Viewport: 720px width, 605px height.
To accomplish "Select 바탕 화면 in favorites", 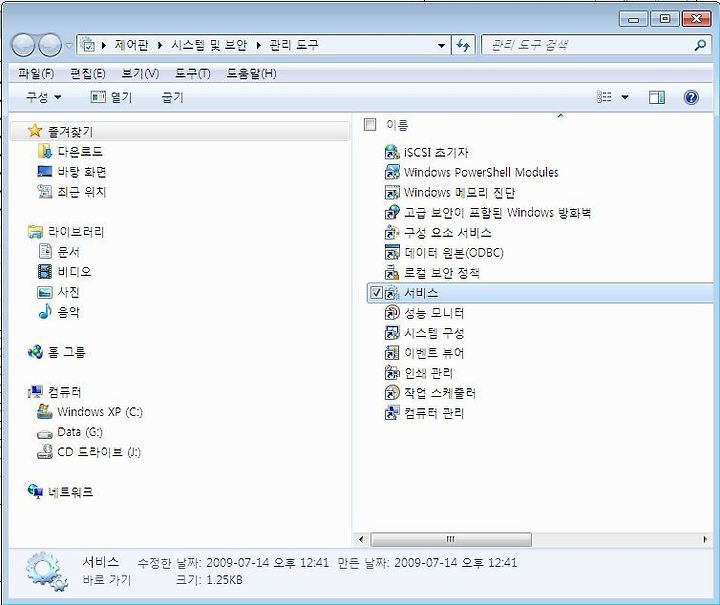I will (72, 172).
